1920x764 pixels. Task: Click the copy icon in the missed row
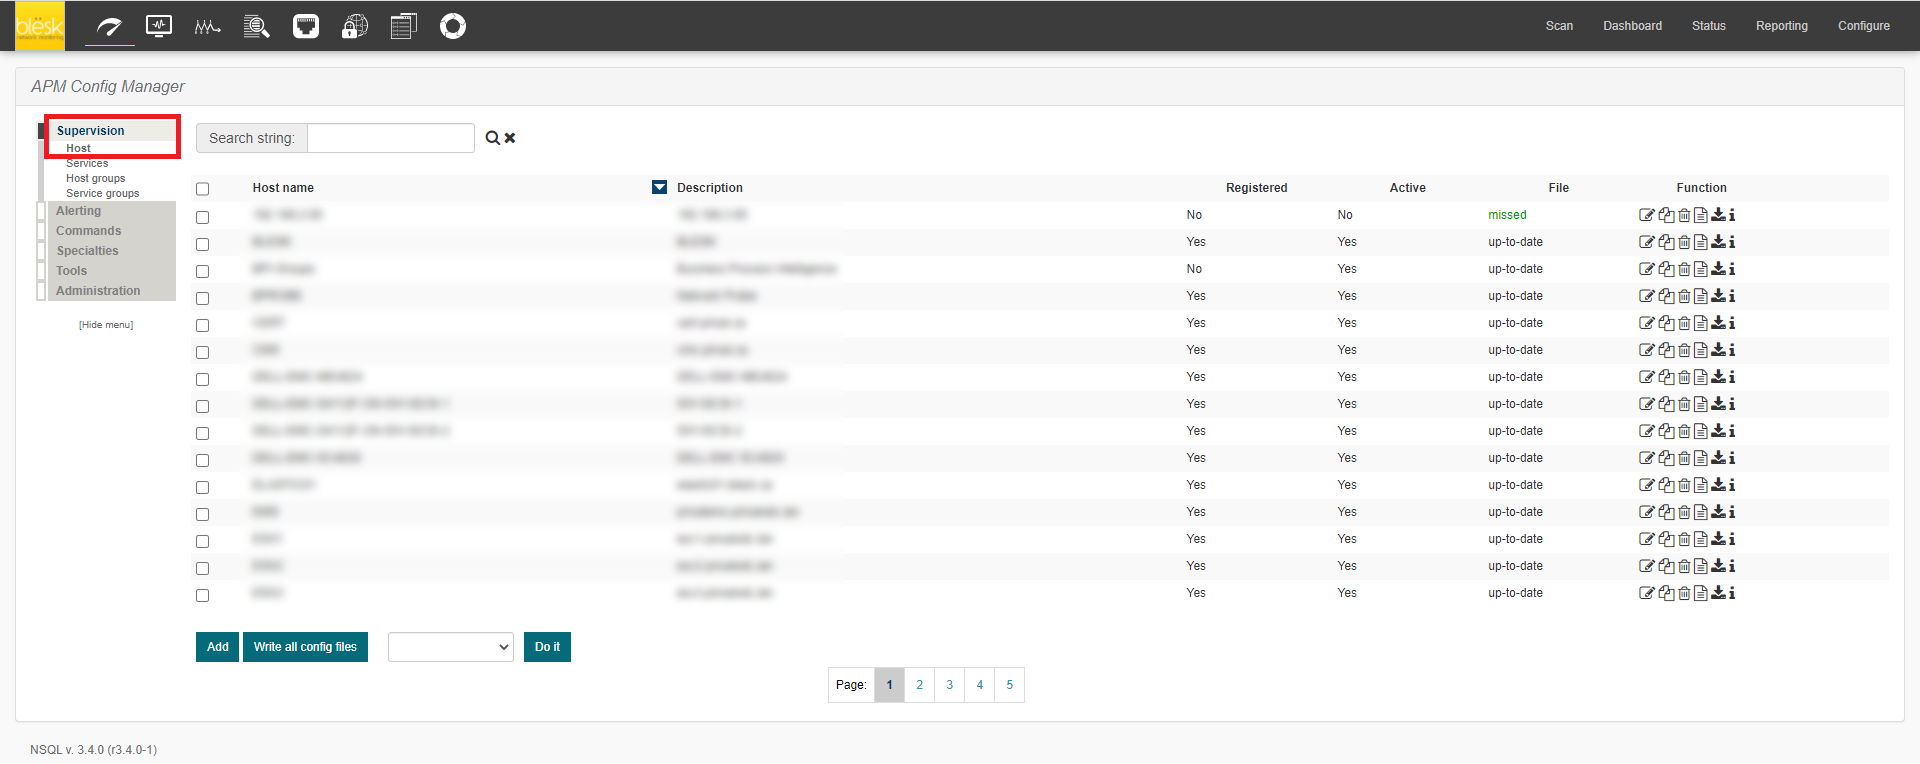tap(1666, 215)
